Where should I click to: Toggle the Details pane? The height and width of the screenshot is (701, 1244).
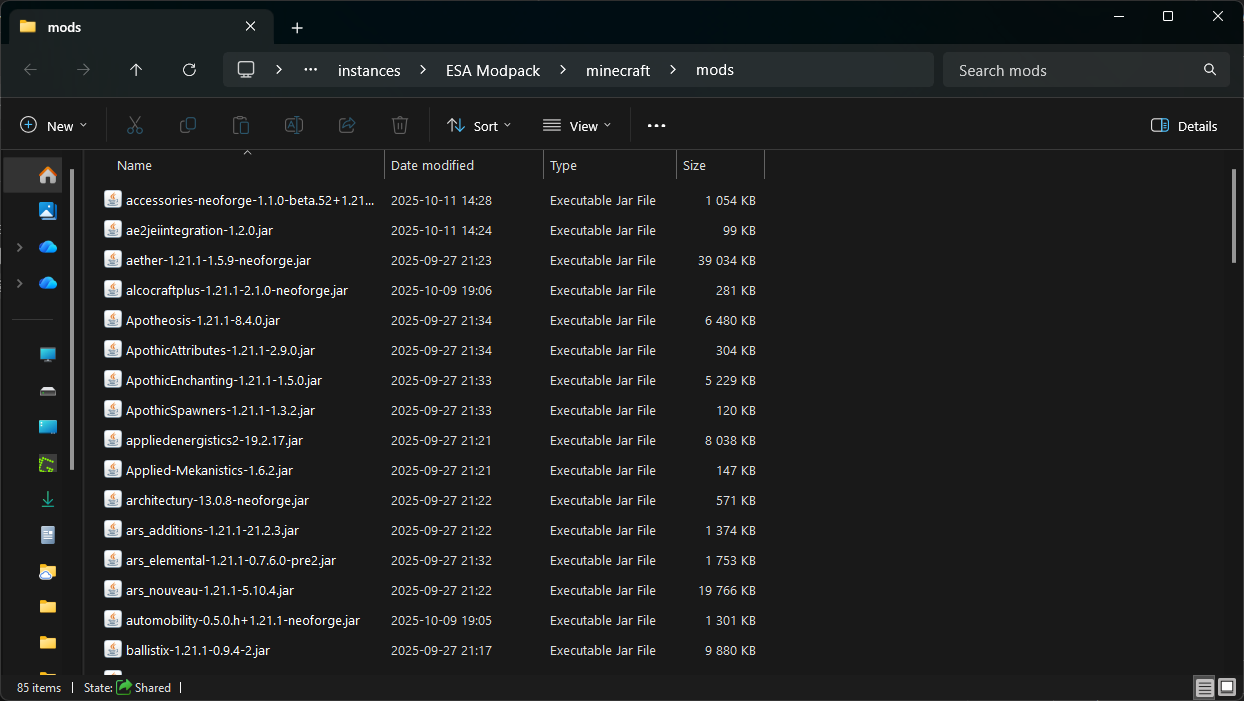tap(1184, 126)
